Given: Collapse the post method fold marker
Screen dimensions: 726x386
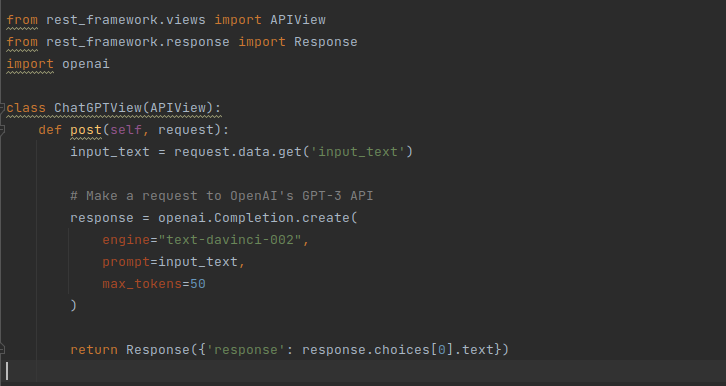Looking at the screenshot, I should pyautogui.click(x=2, y=131).
